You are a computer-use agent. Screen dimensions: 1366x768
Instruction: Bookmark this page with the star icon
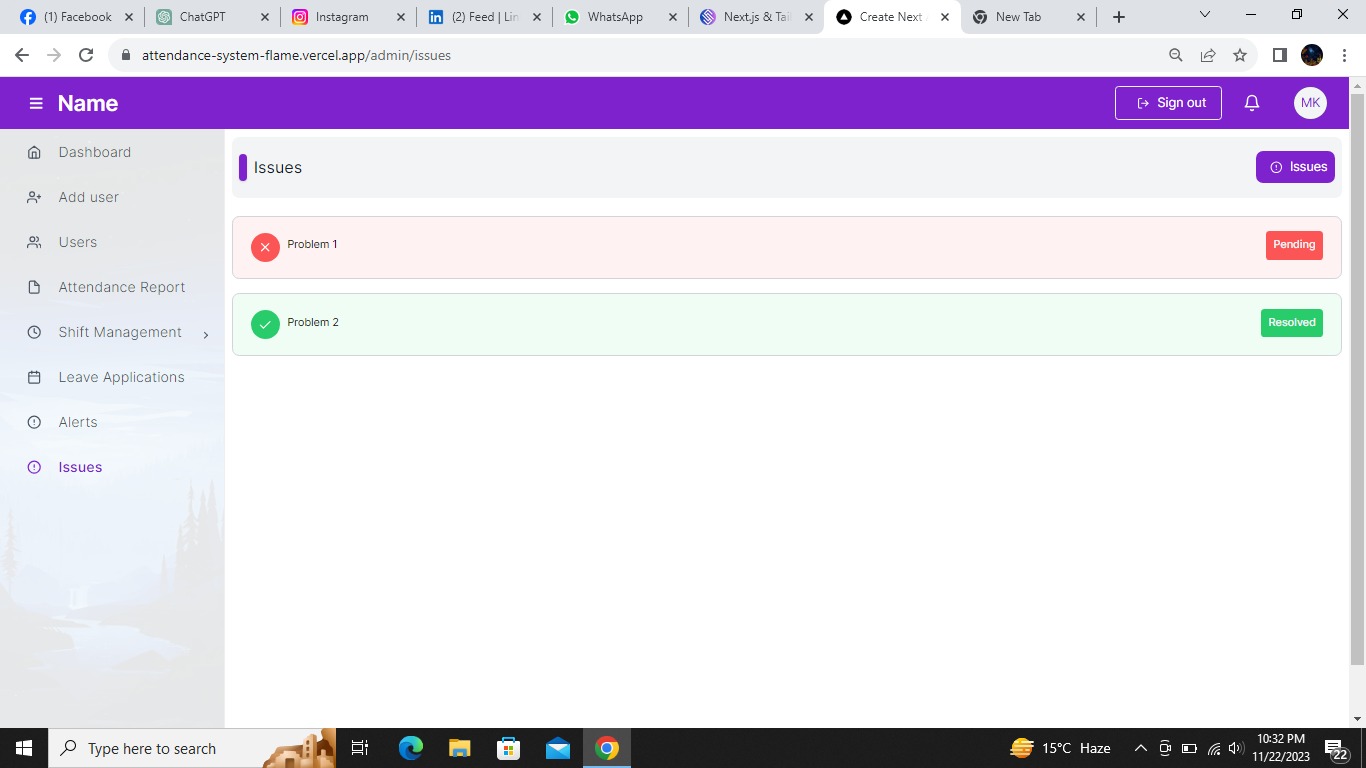(1240, 55)
